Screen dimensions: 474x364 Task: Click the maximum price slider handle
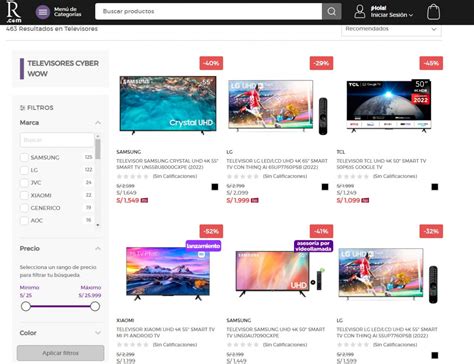tap(95, 306)
